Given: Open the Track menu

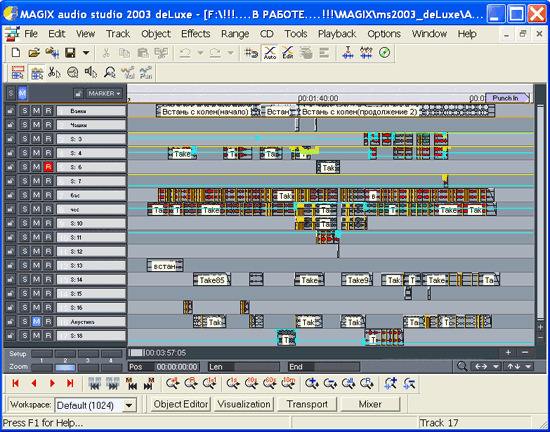Looking at the screenshot, I should pyautogui.click(x=118, y=34).
